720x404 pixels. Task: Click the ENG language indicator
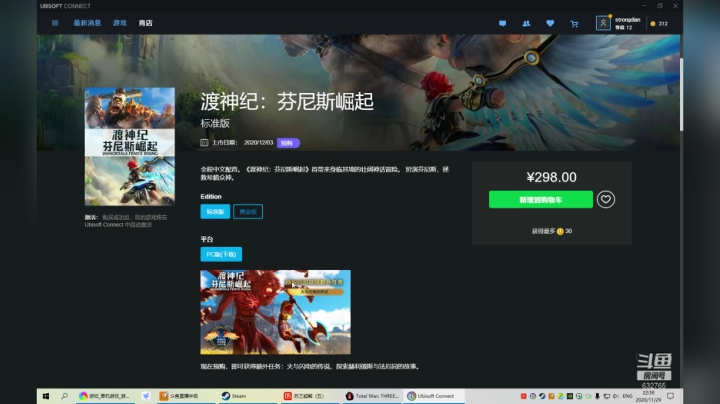(627, 396)
